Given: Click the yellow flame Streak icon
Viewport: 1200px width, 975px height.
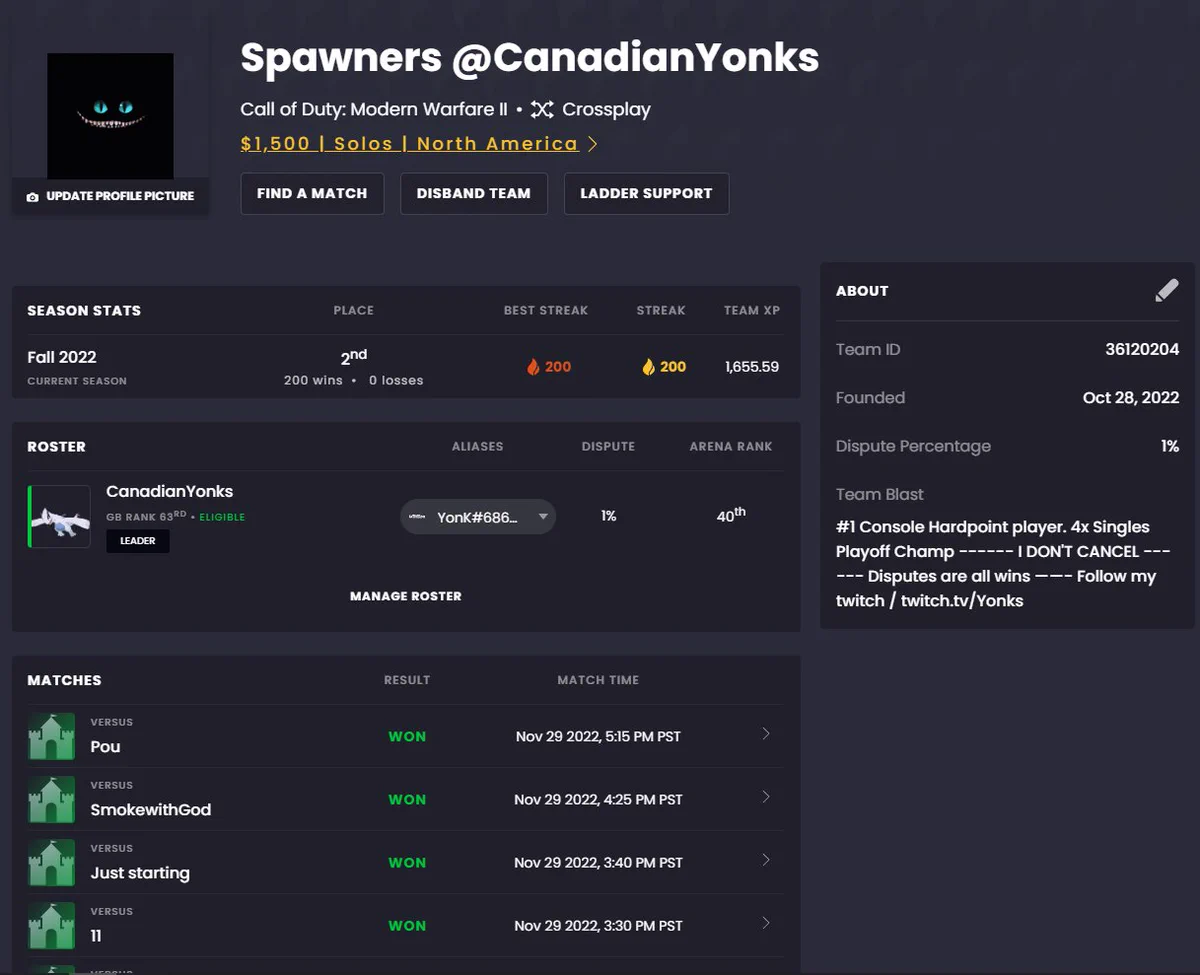Looking at the screenshot, I should tap(648, 367).
